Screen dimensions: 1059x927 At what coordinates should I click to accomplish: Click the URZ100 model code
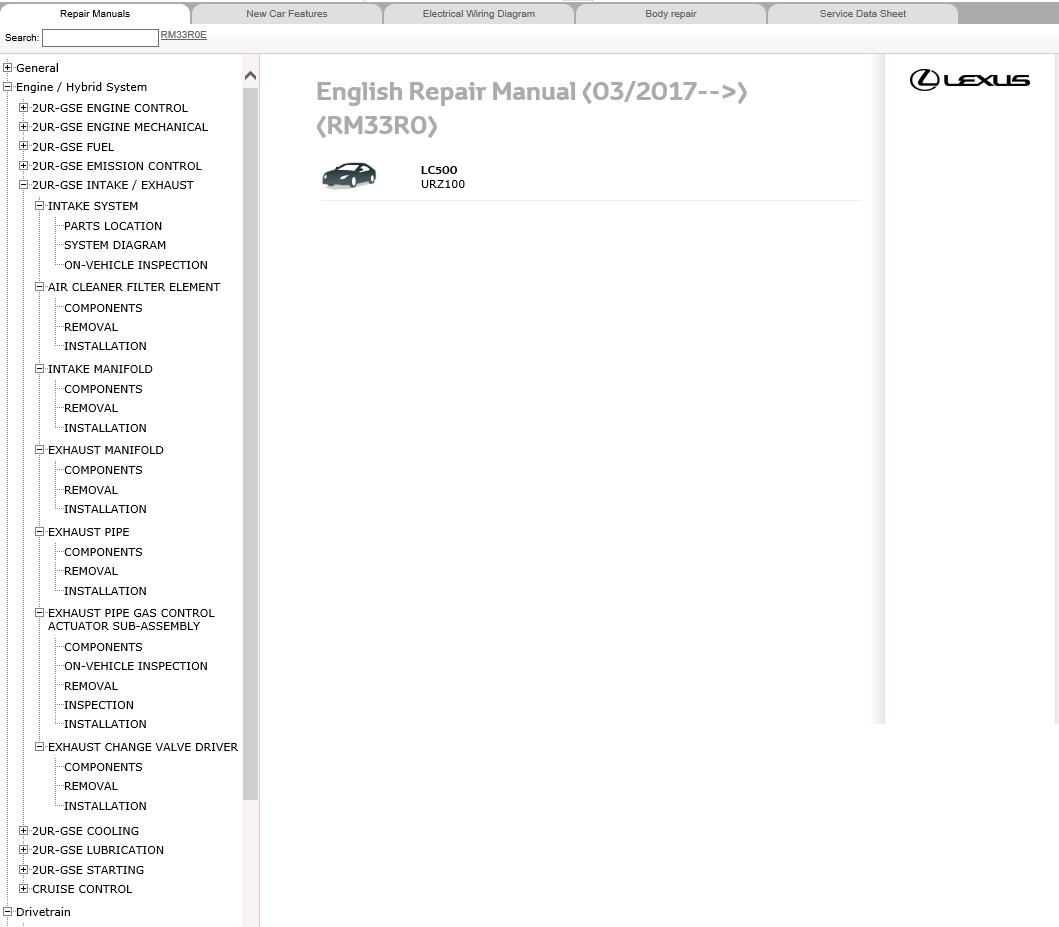pyautogui.click(x=443, y=184)
